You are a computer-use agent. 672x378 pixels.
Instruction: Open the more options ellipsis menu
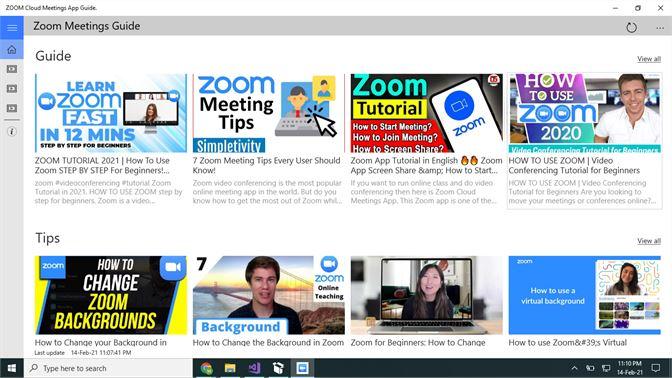coord(660,28)
